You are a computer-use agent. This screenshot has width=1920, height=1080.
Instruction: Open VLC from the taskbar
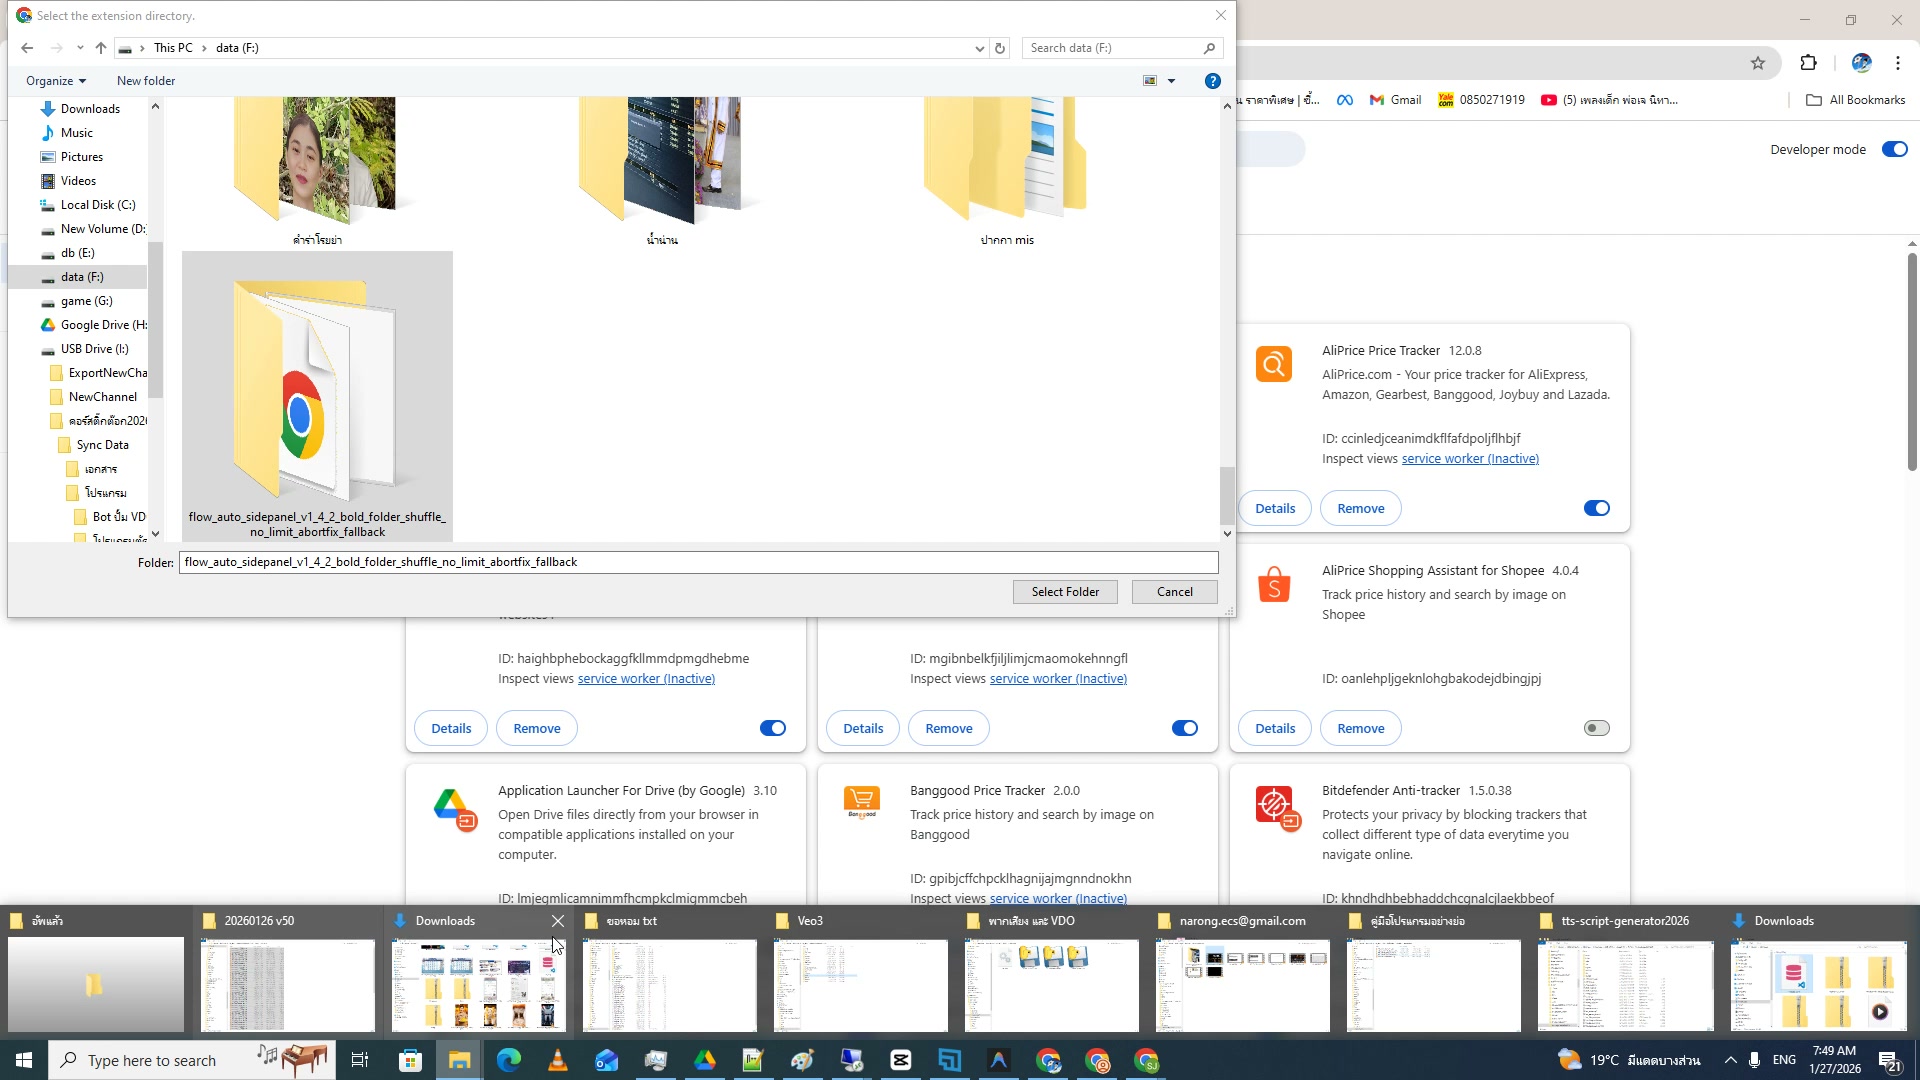(558, 1061)
